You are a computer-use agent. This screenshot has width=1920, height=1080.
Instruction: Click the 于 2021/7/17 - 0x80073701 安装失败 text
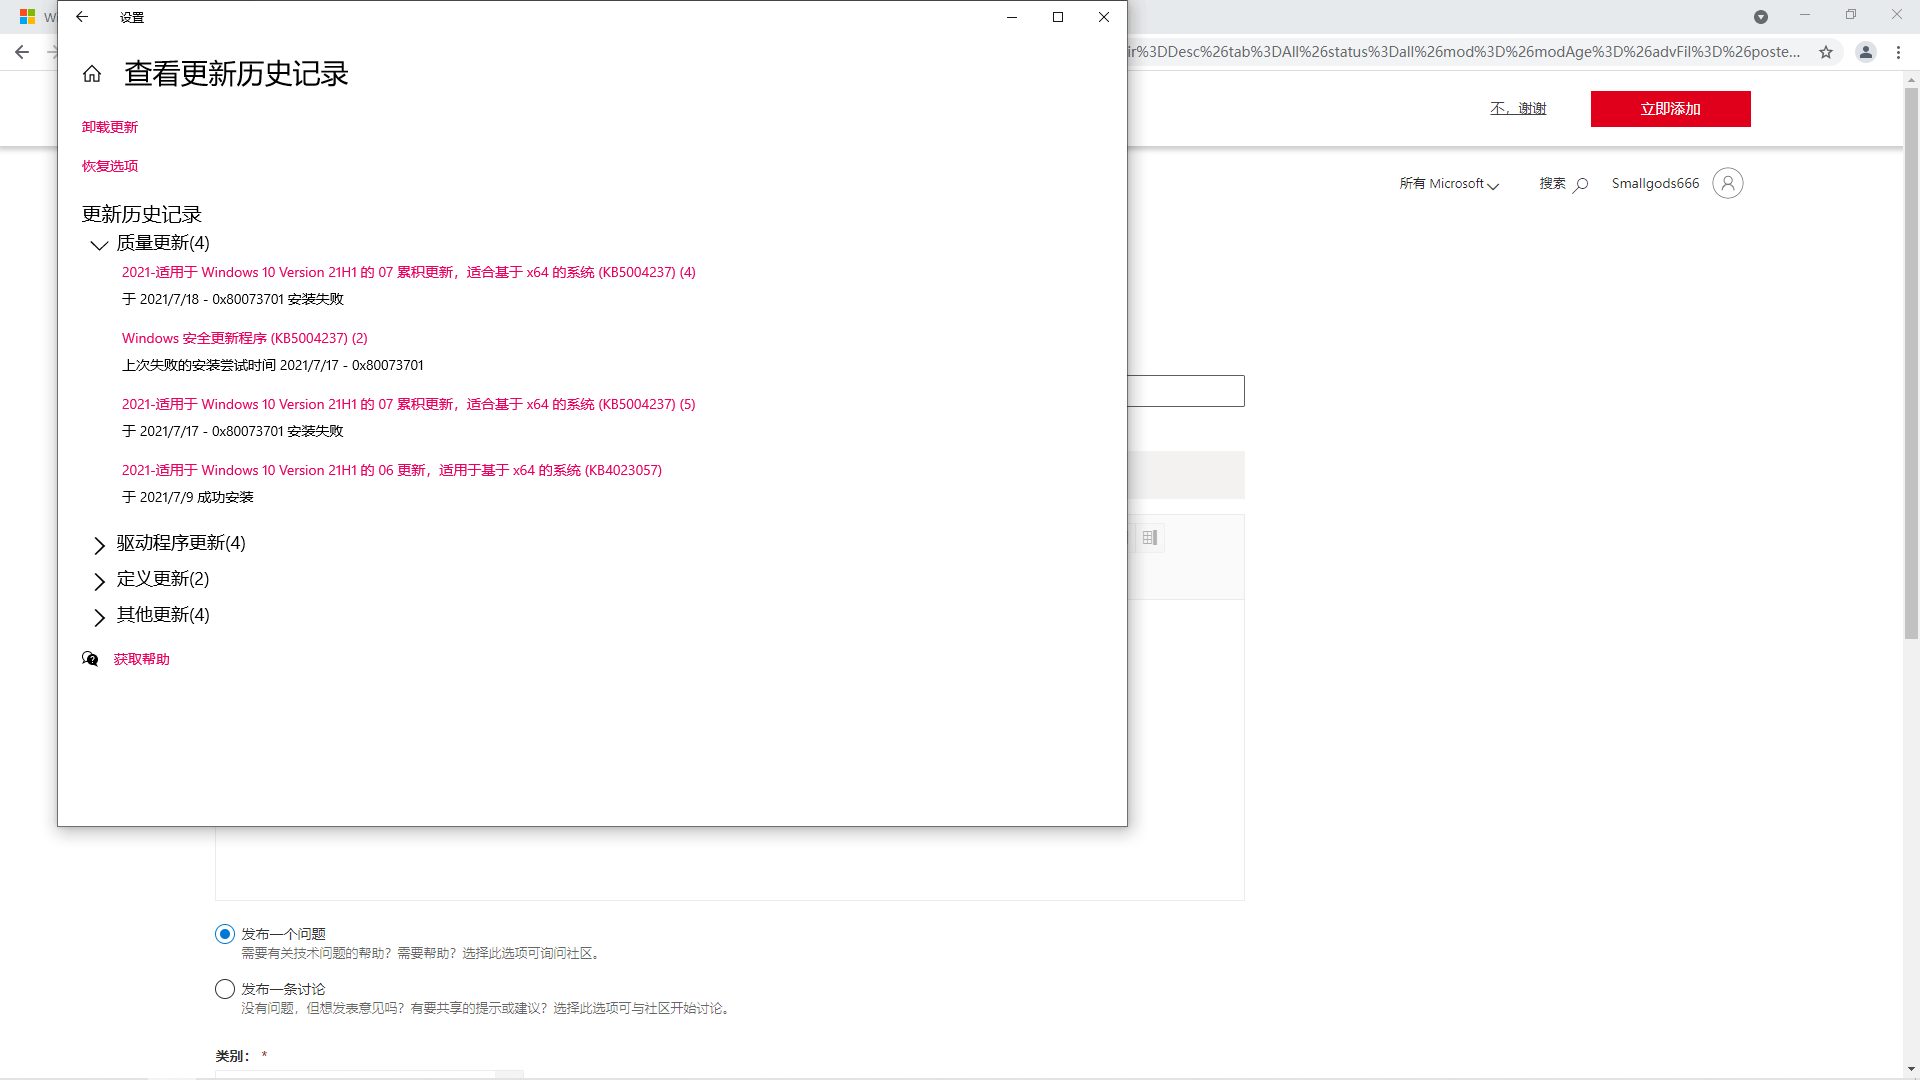coord(233,431)
